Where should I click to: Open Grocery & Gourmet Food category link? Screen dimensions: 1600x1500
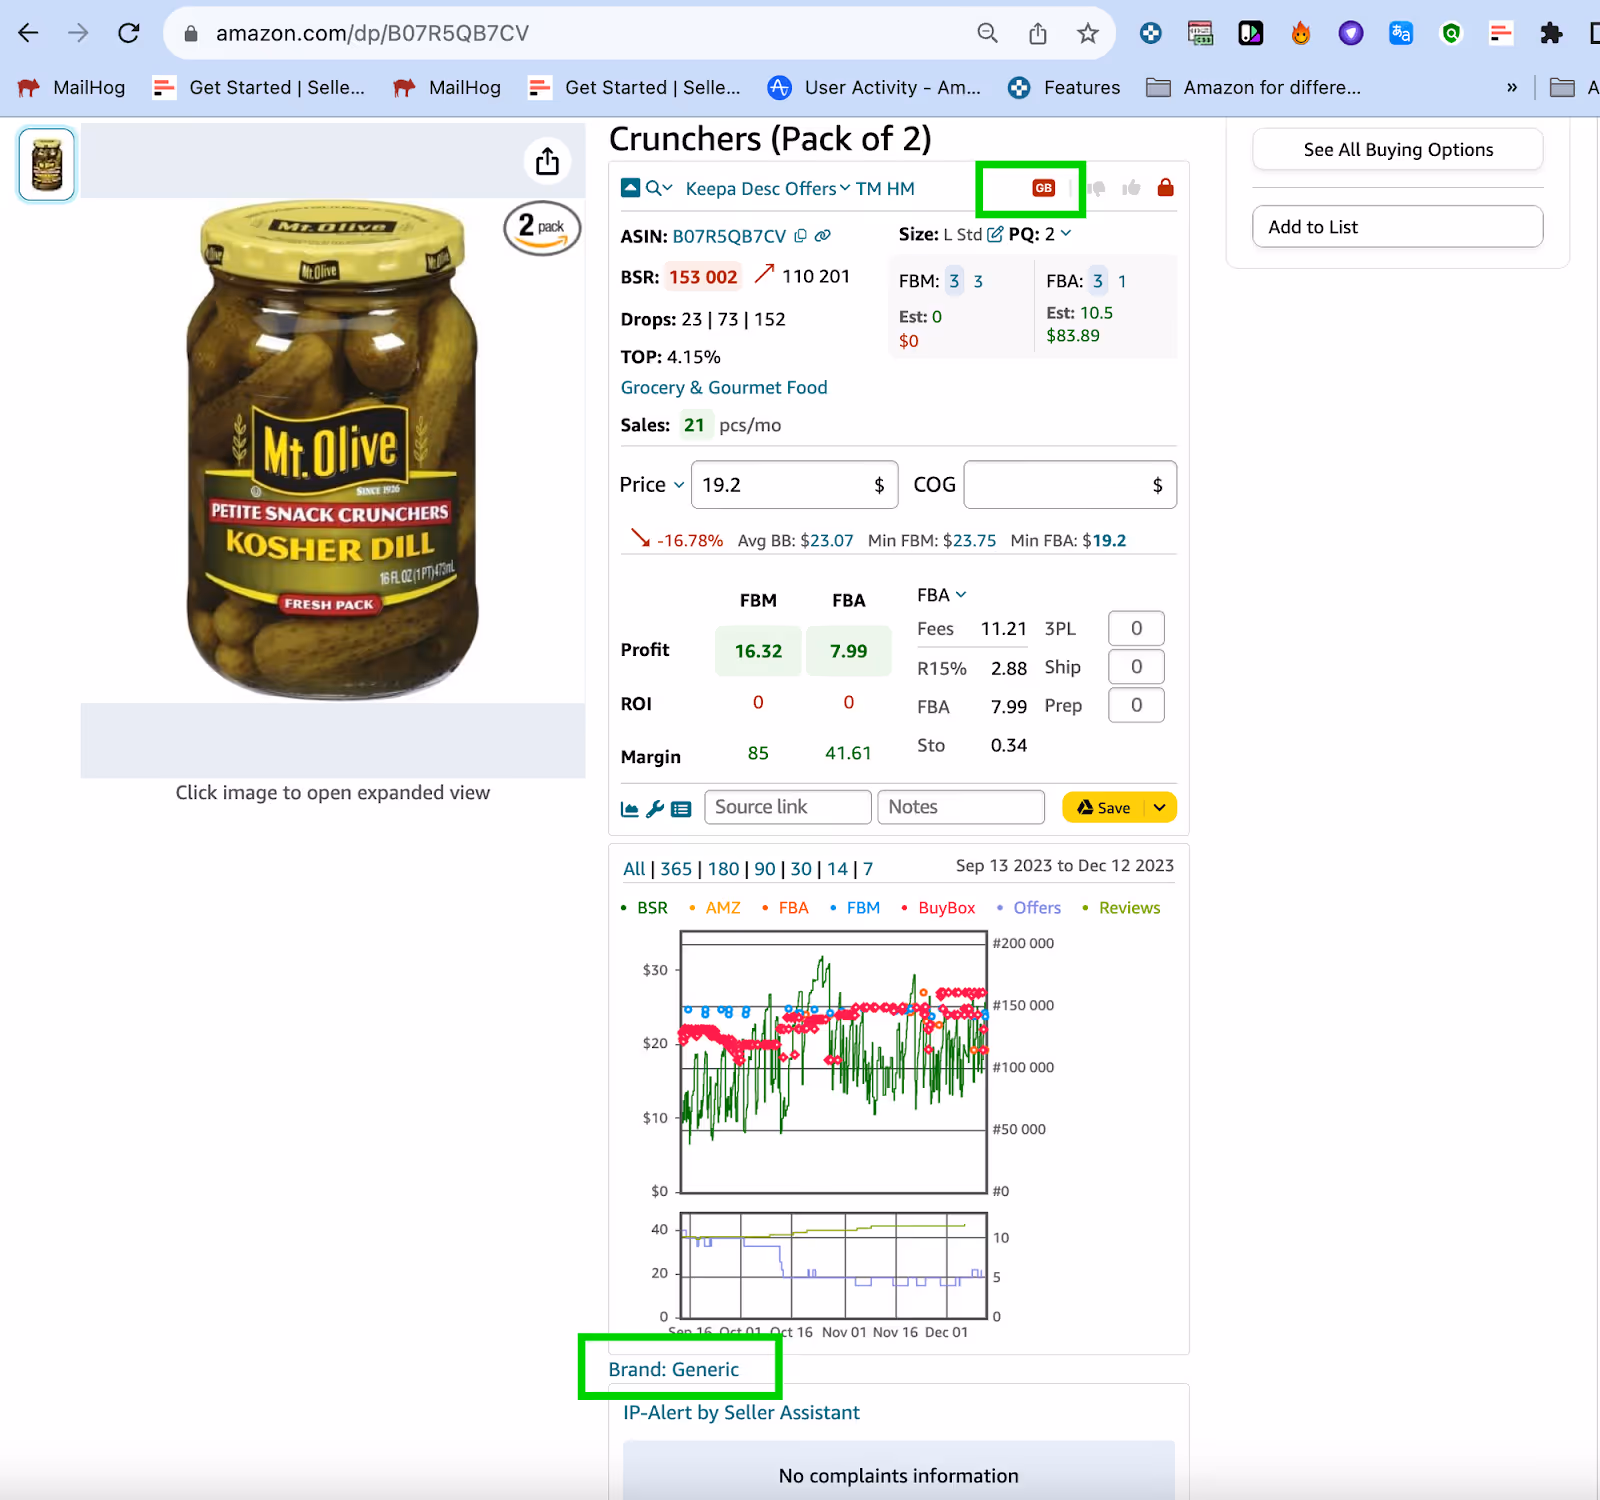[724, 387]
